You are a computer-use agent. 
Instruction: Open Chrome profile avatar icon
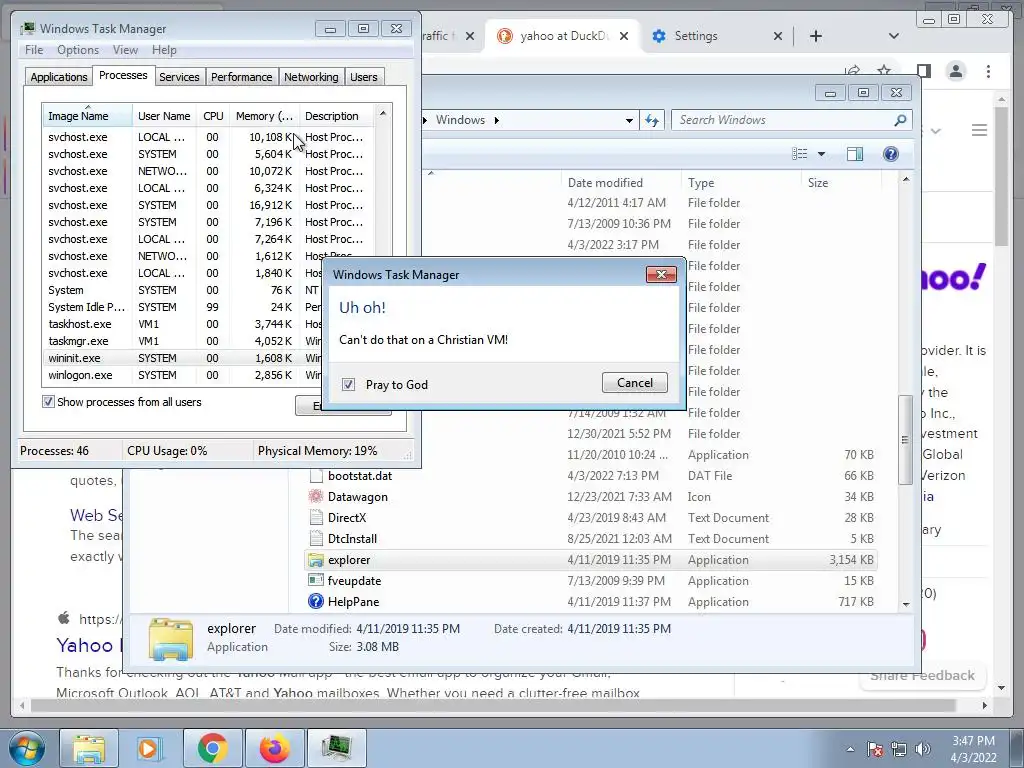[x=956, y=71]
